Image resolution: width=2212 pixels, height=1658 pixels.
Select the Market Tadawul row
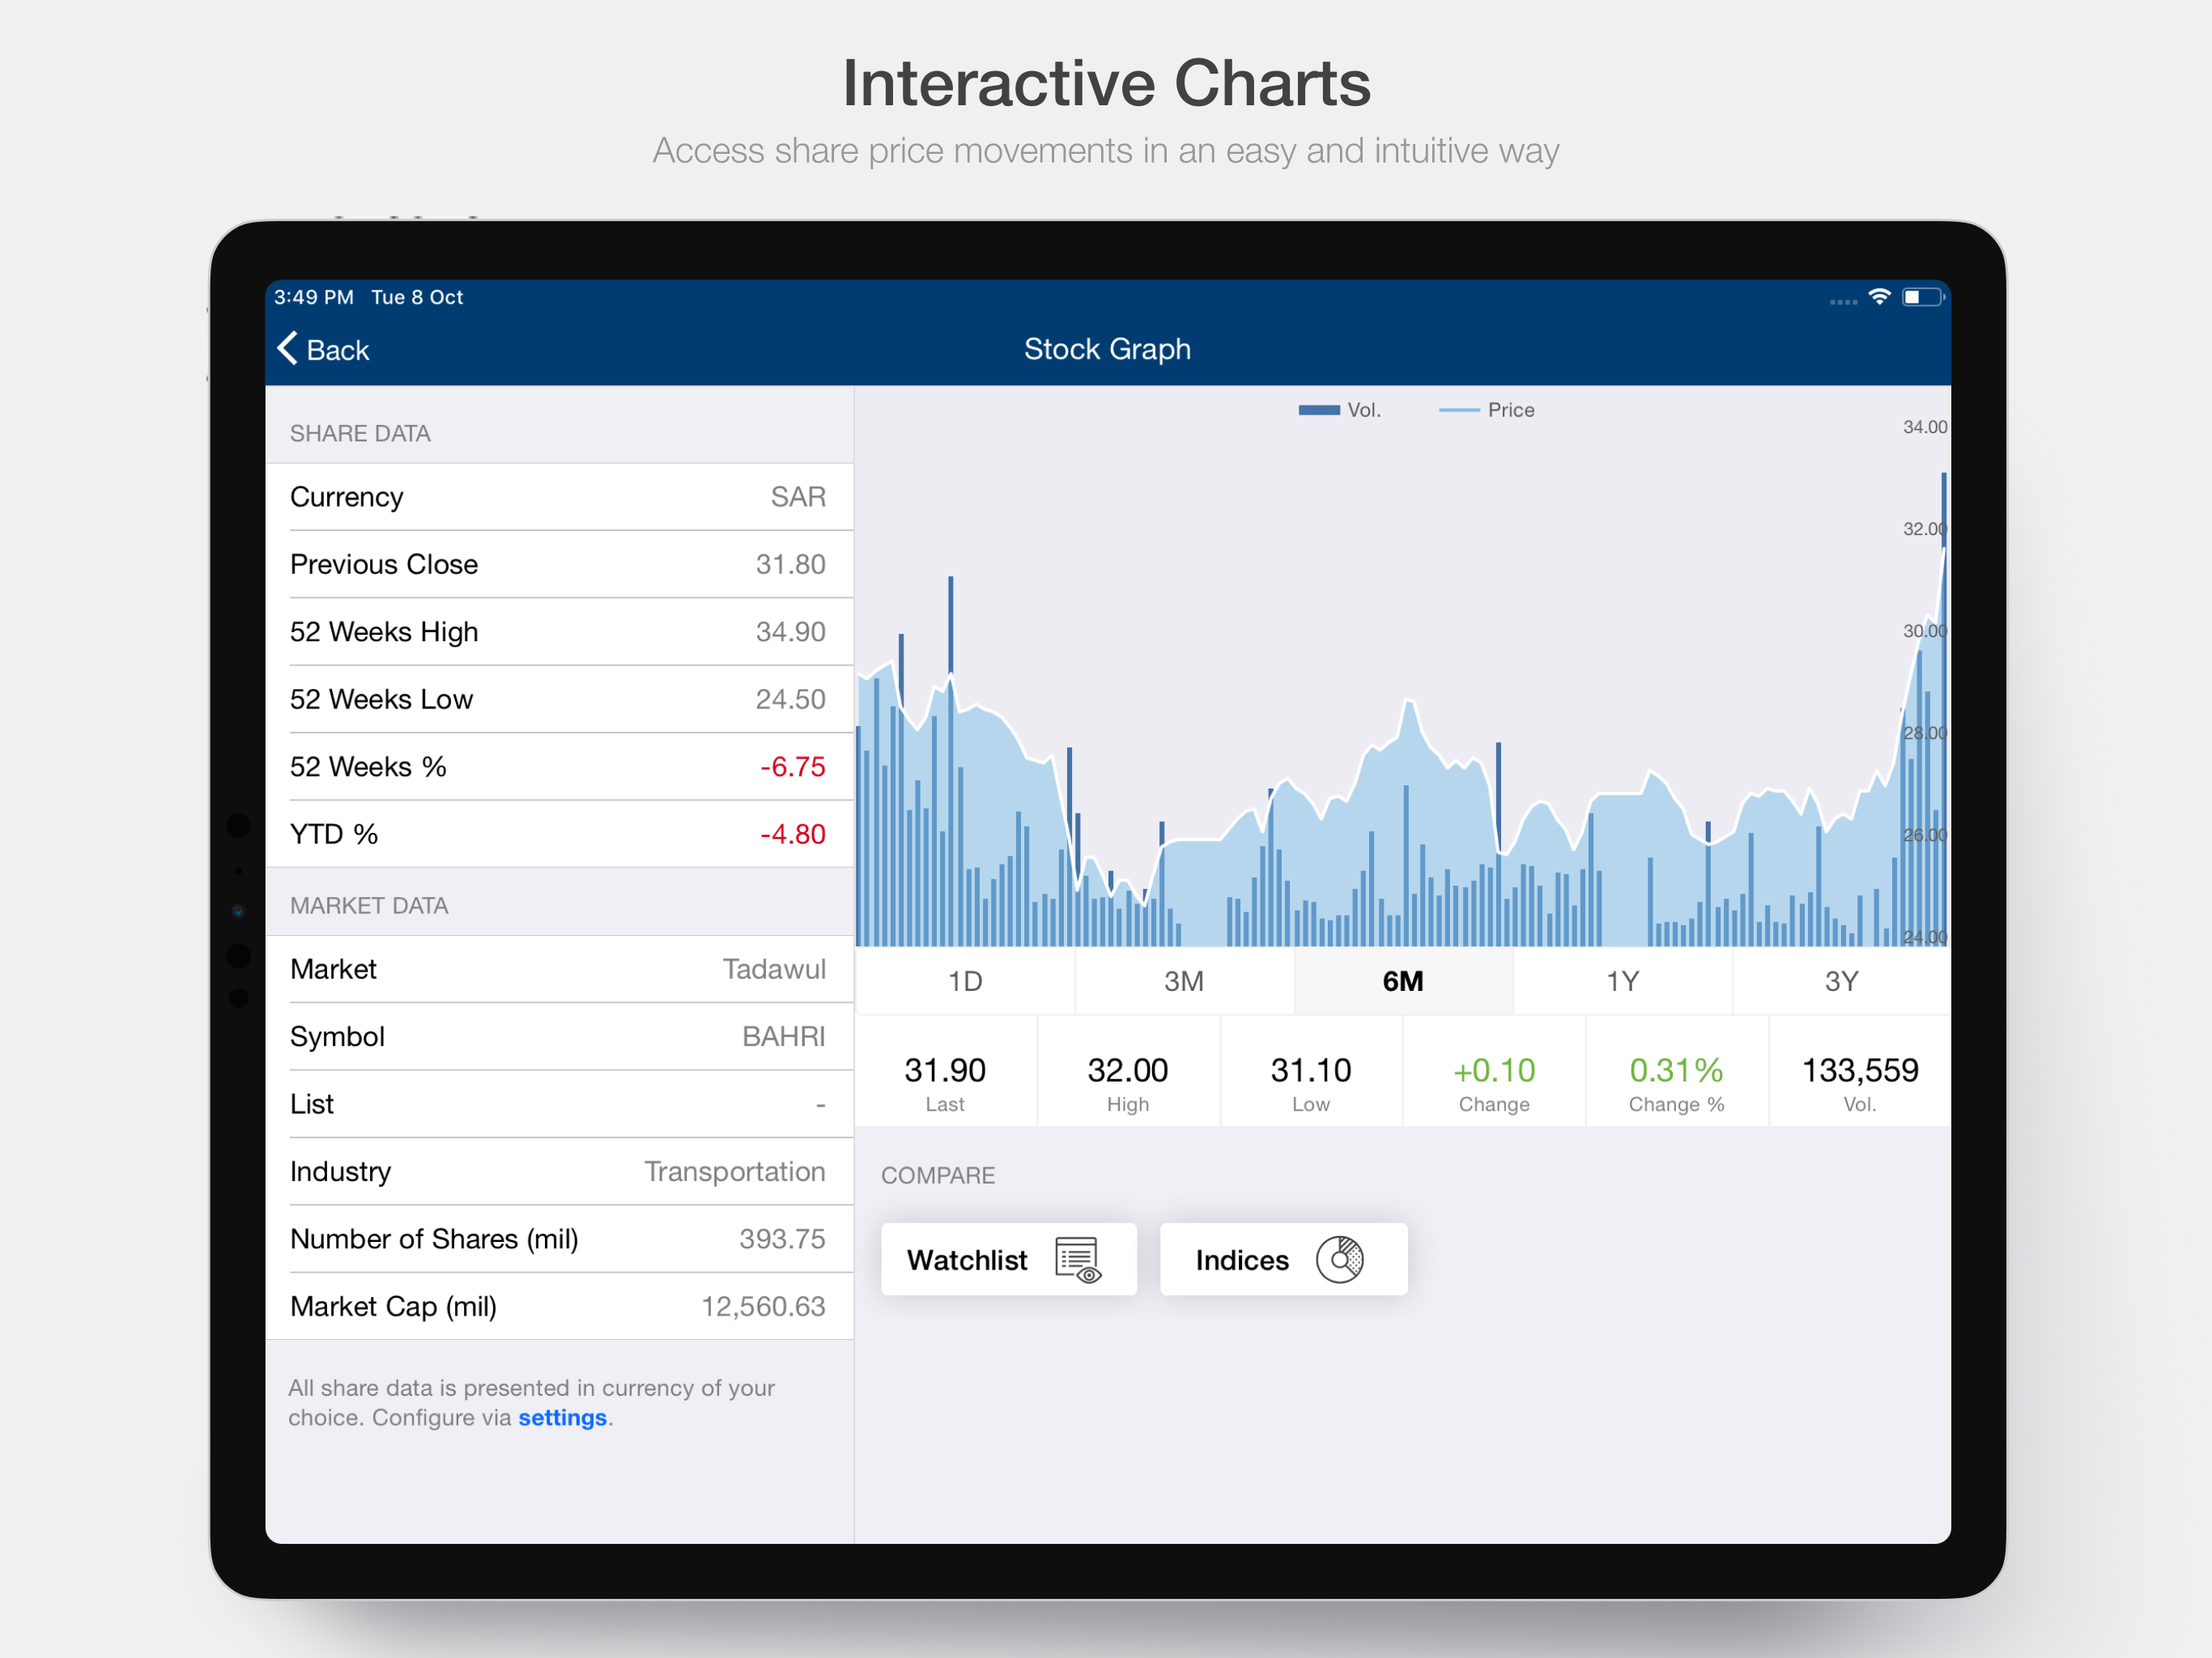[x=559, y=969]
